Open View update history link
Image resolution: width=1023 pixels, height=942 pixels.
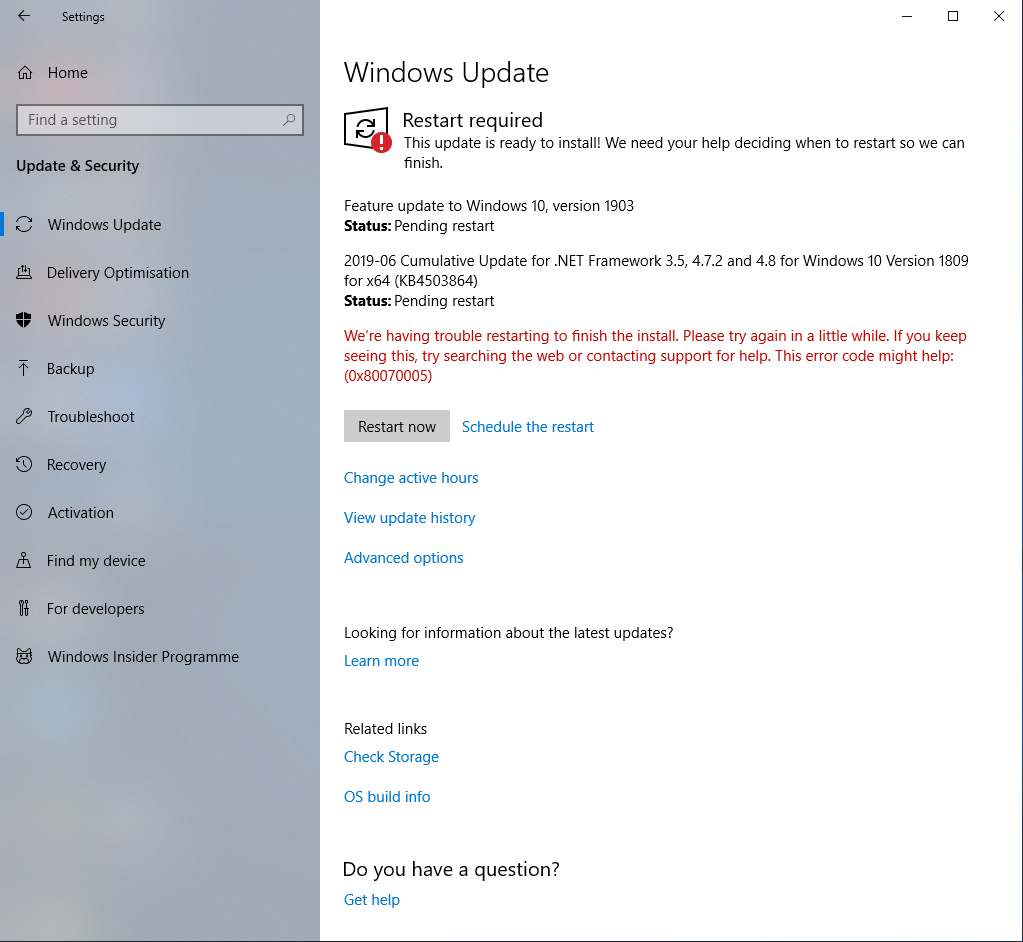point(410,518)
